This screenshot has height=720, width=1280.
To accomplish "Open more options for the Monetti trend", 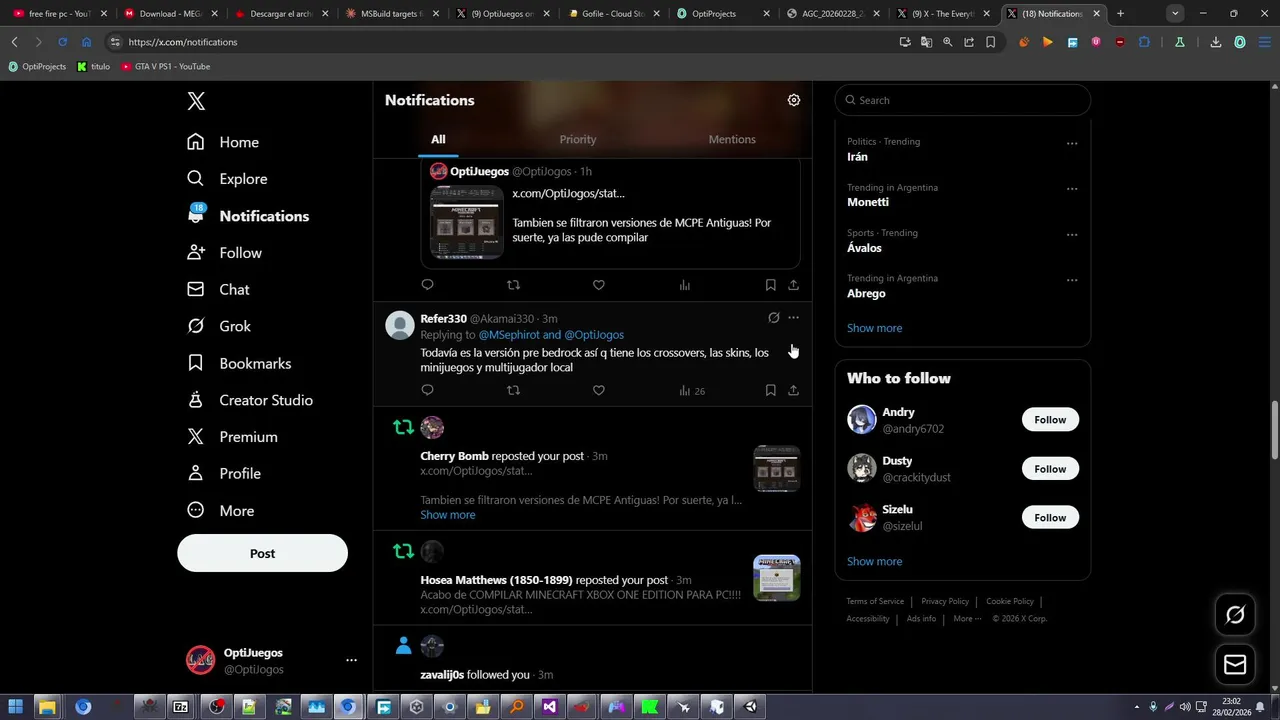I will [x=1072, y=189].
